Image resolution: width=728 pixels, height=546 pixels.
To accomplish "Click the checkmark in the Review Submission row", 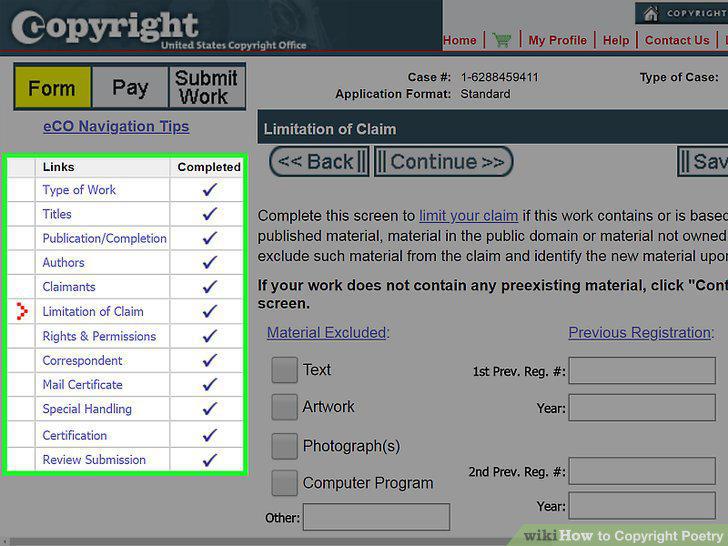I will coord(209,460).
